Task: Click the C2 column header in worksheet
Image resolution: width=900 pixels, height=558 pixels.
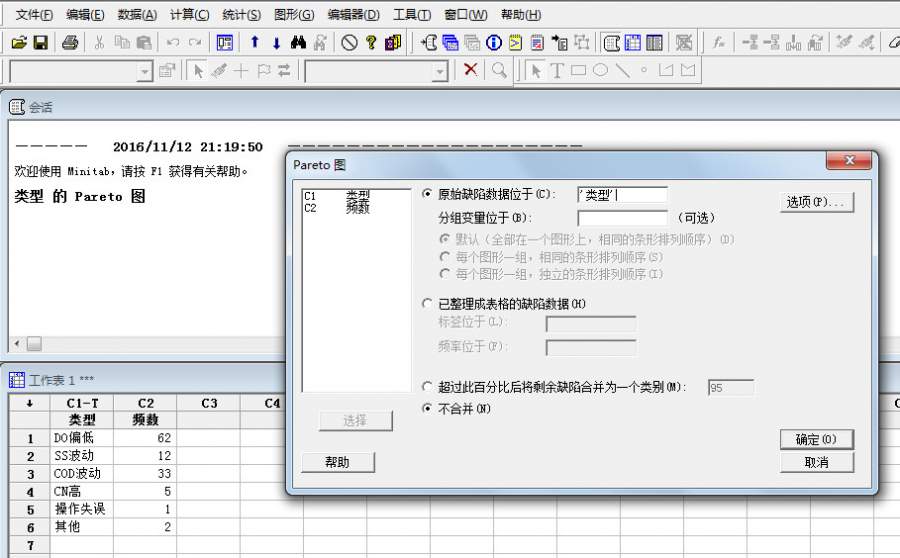Action: (x=145, y=403)
